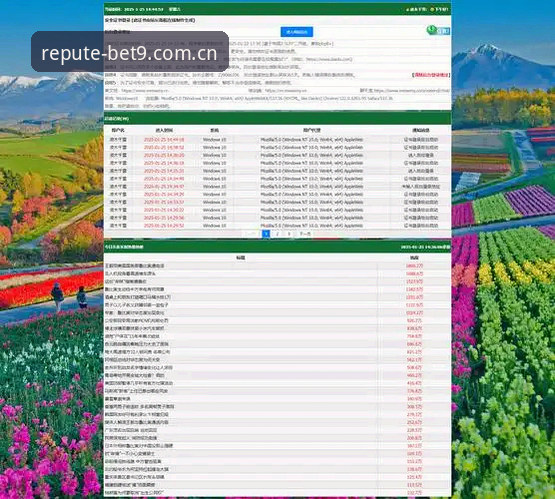This screenshot has width=555, height=499.
Task: Click the refresh timestamp in the news header
Action: click(x=425, y=247)
